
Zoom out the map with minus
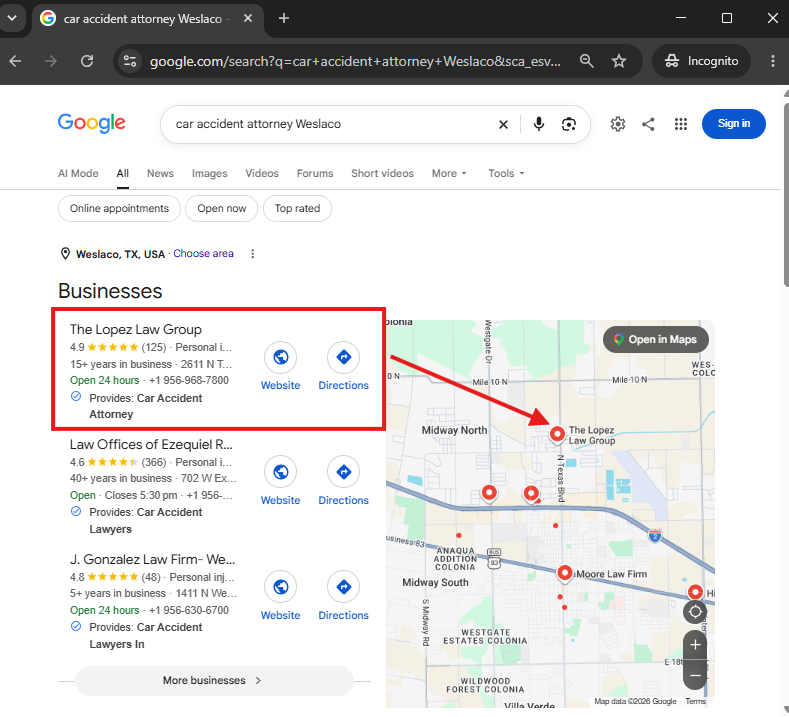[x=695, y=675]
